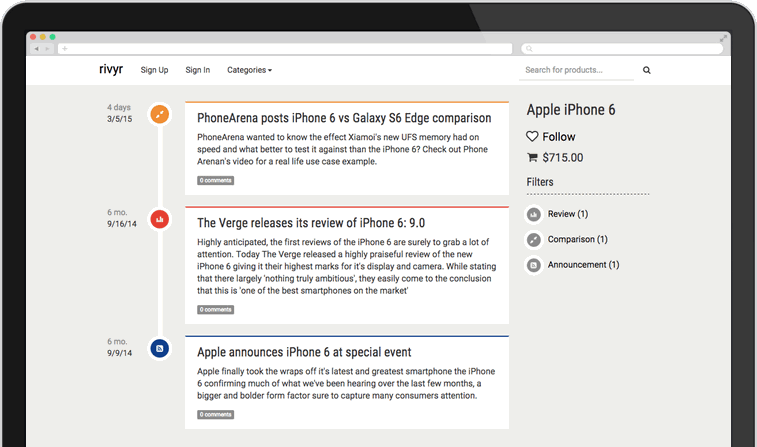
Task: Open the PhoneArena comparison post title
Action: (x=344, y=118)
